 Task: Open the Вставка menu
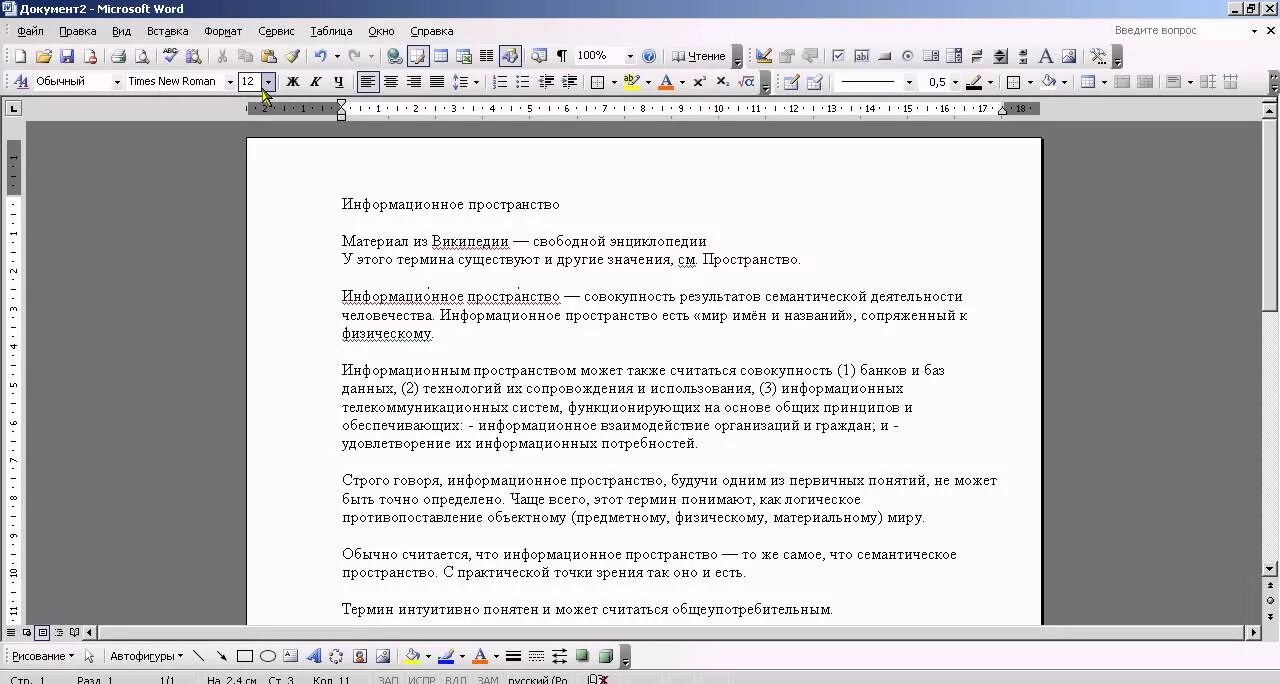coord(167,31)
